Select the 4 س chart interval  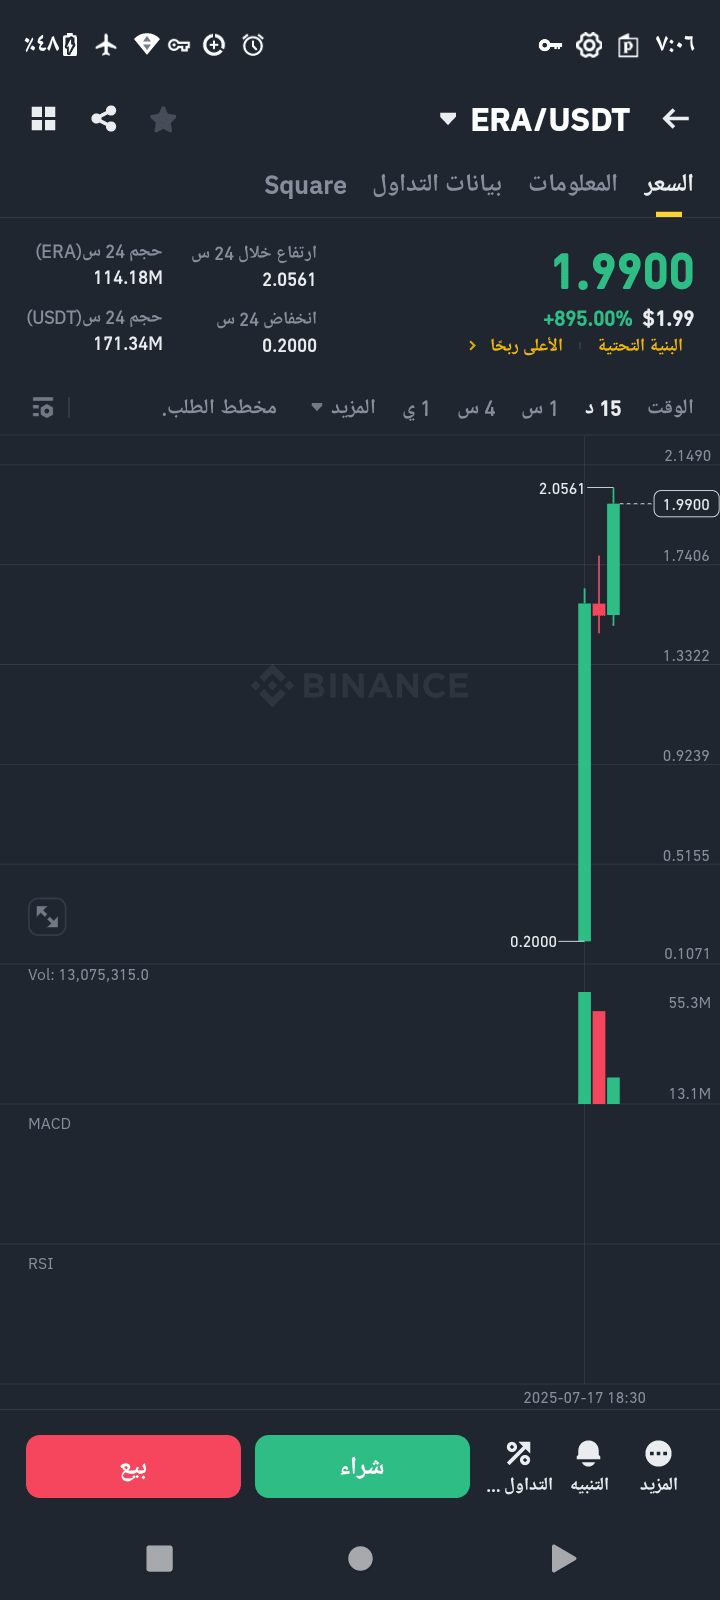coord(477,408)
